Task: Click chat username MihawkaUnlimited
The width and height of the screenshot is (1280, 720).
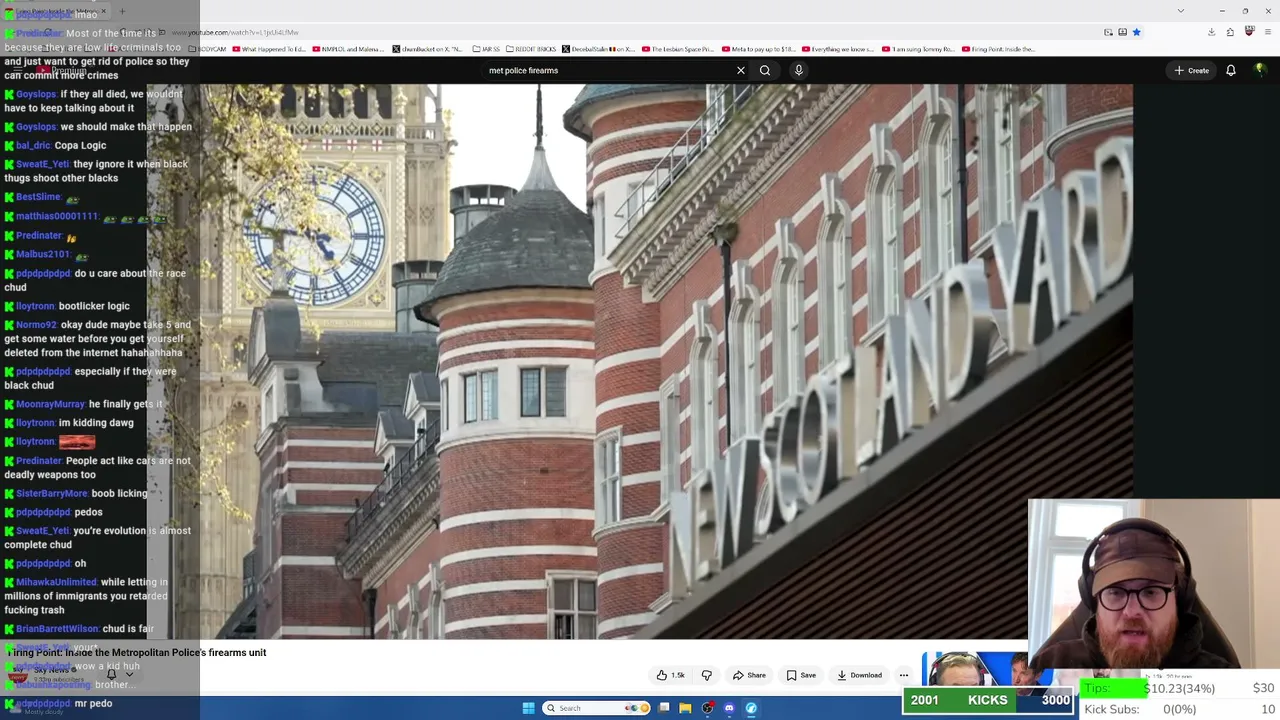Action: click(56, 582)
